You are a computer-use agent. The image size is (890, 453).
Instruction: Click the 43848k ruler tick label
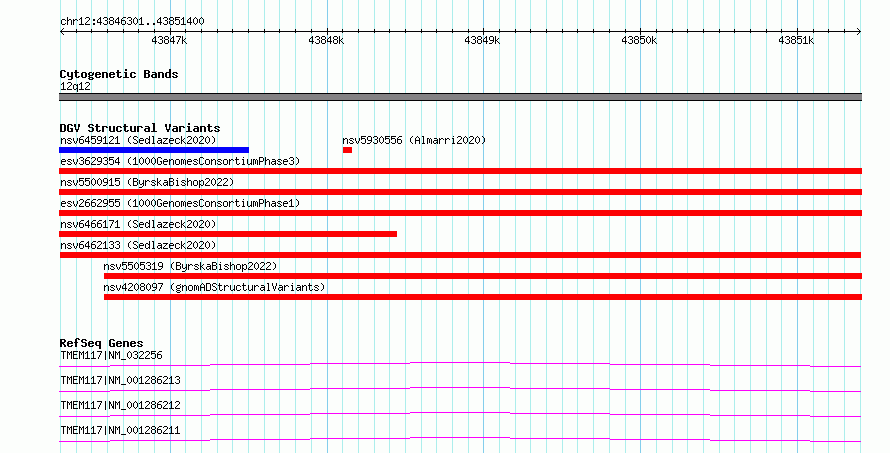[326, 40]
